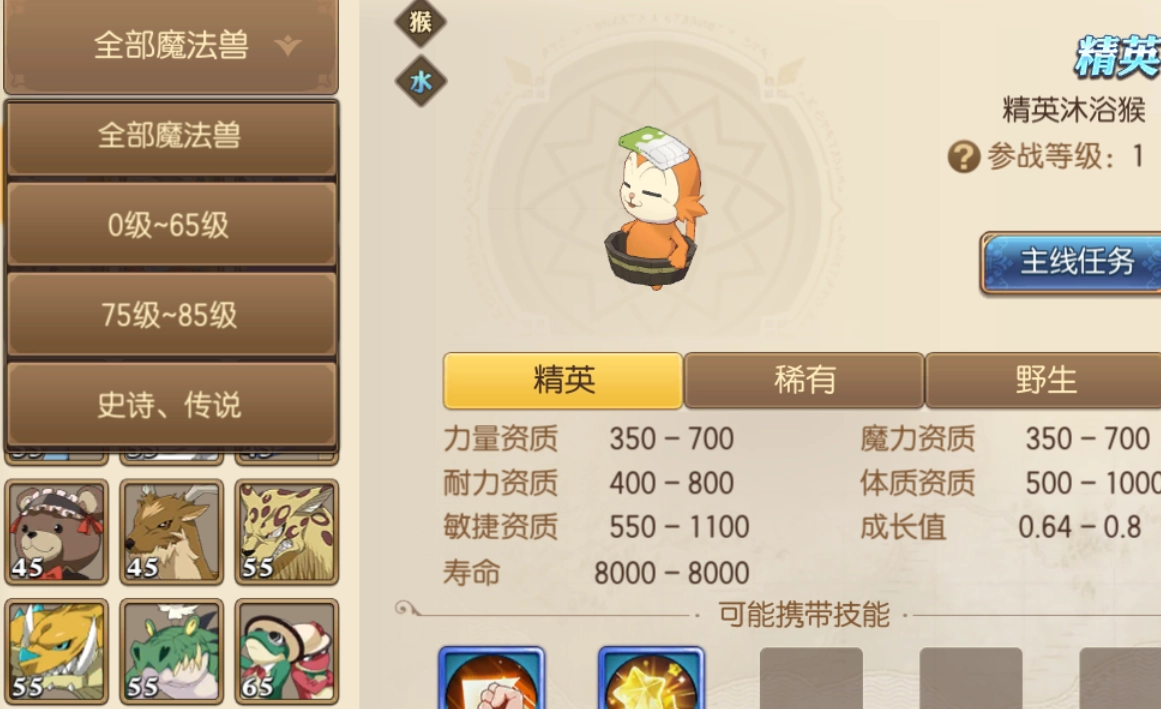The width and height of the screenshot is (1161, 709).
Task: Click the question mark beside 参战等级
Action: pyautogui.click(x=964, y=157)
